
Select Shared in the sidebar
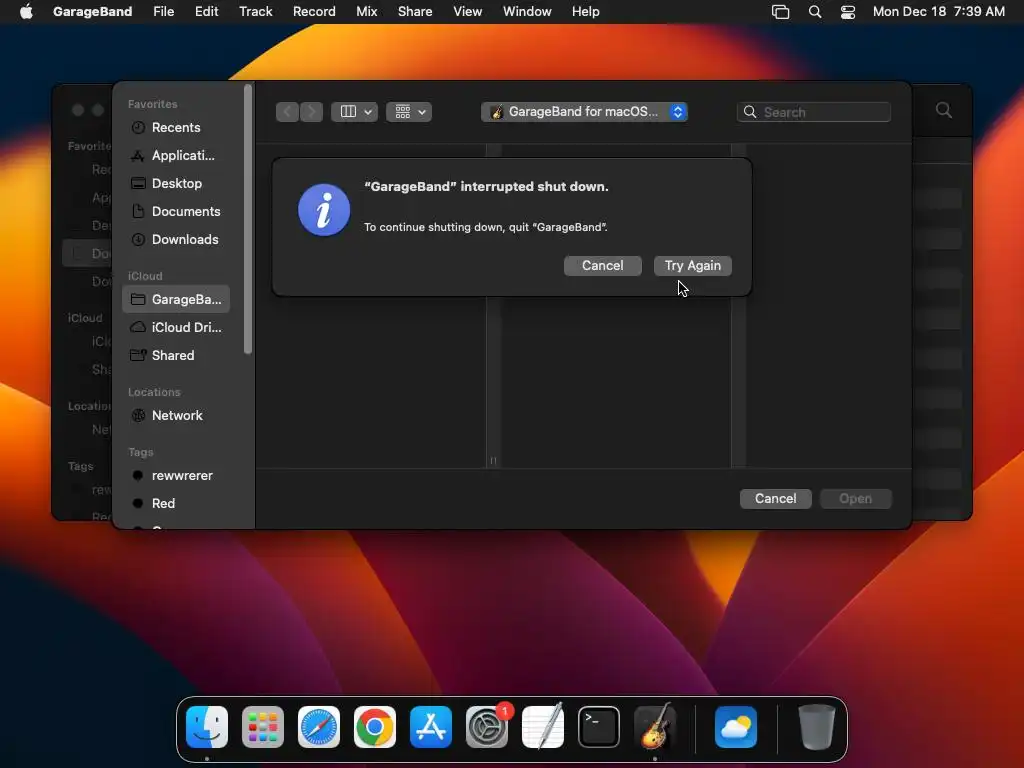coord(176,355)
